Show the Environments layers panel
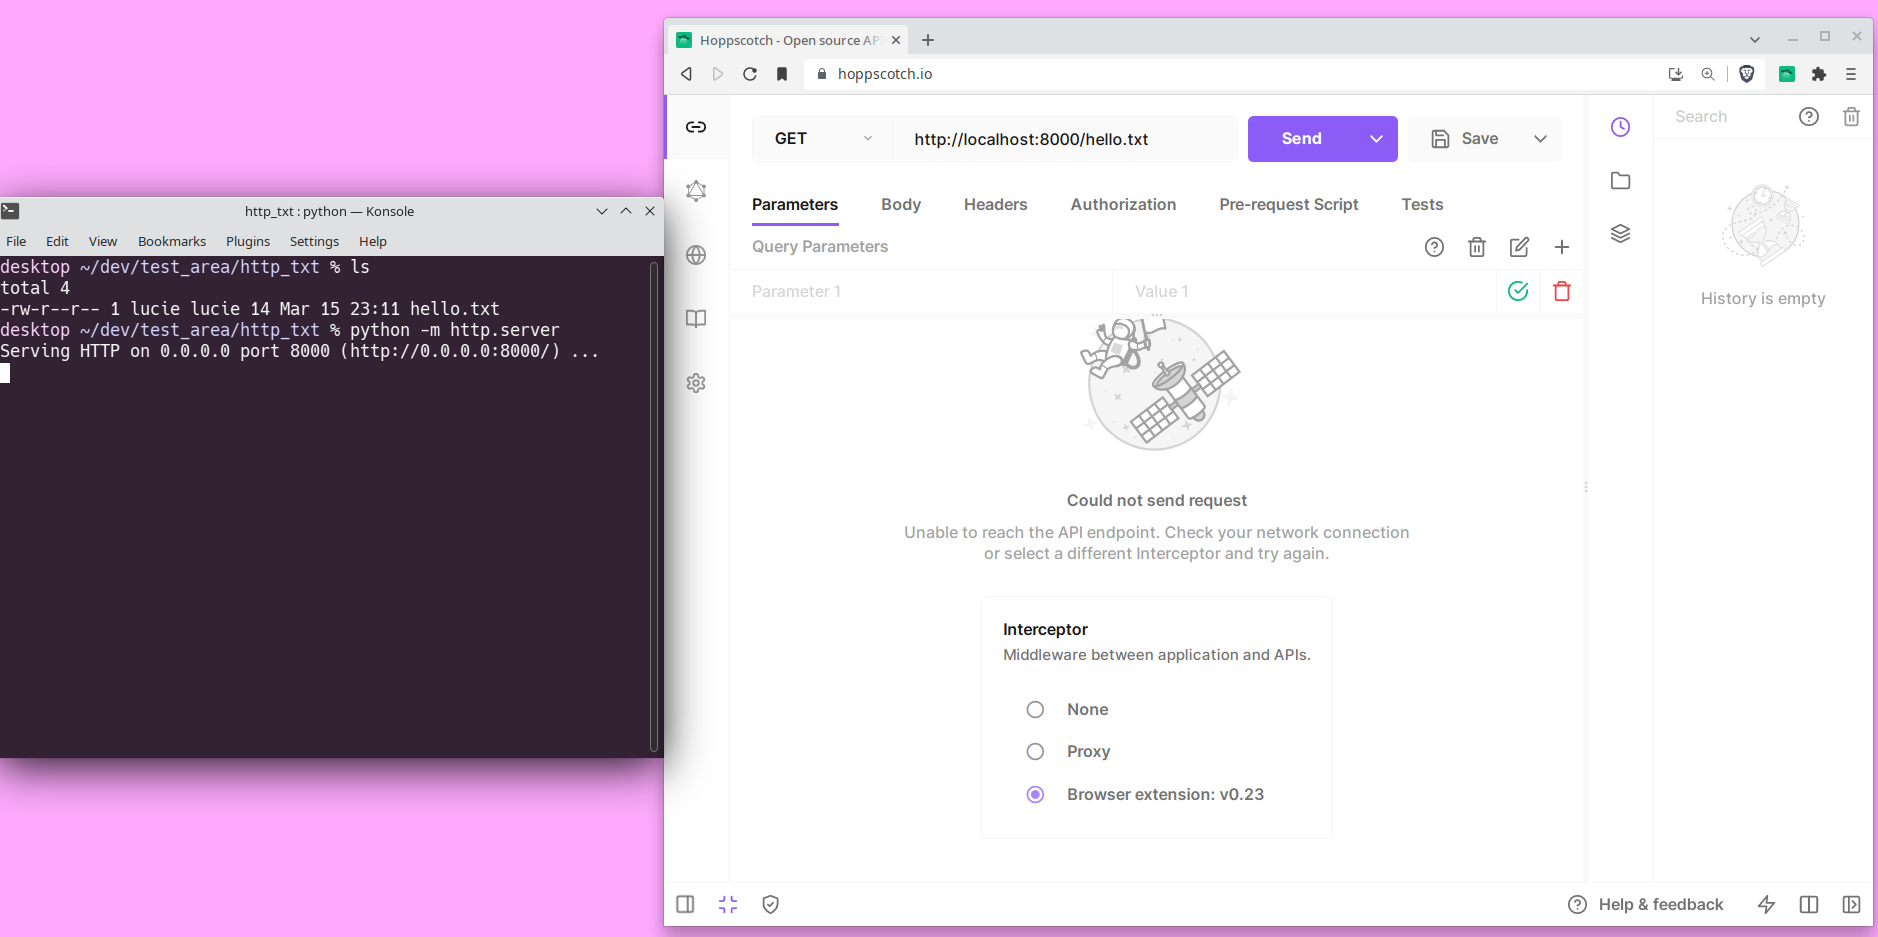1878x937 pixels. (1620, 234)
